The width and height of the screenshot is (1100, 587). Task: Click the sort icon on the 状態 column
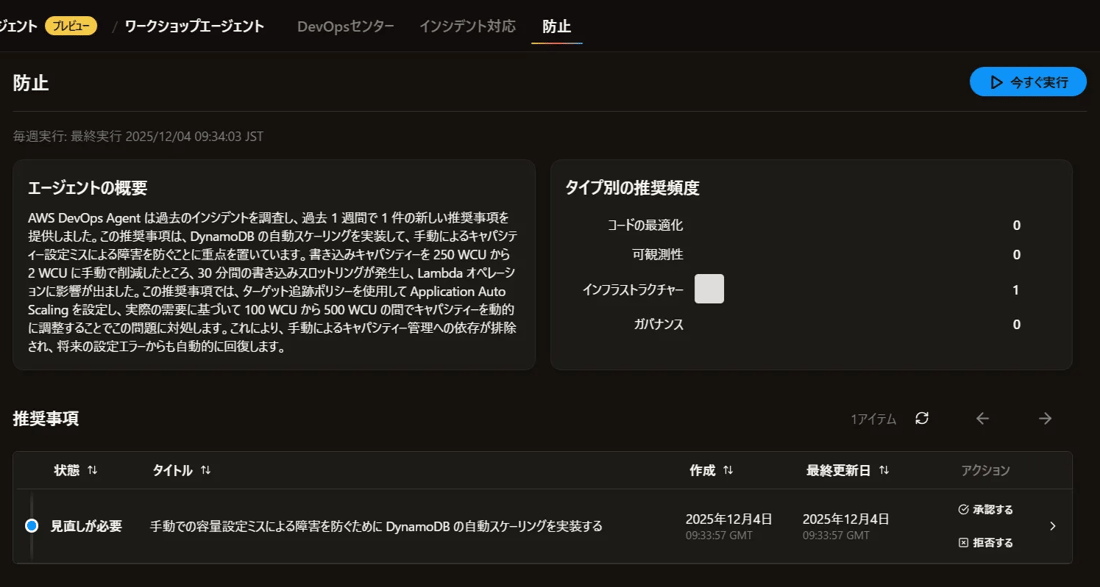click(91, 470)
